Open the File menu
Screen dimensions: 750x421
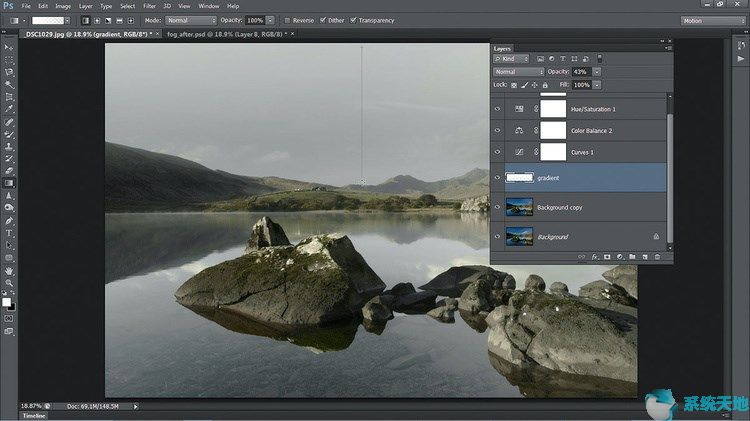click(x=26, y=6)
